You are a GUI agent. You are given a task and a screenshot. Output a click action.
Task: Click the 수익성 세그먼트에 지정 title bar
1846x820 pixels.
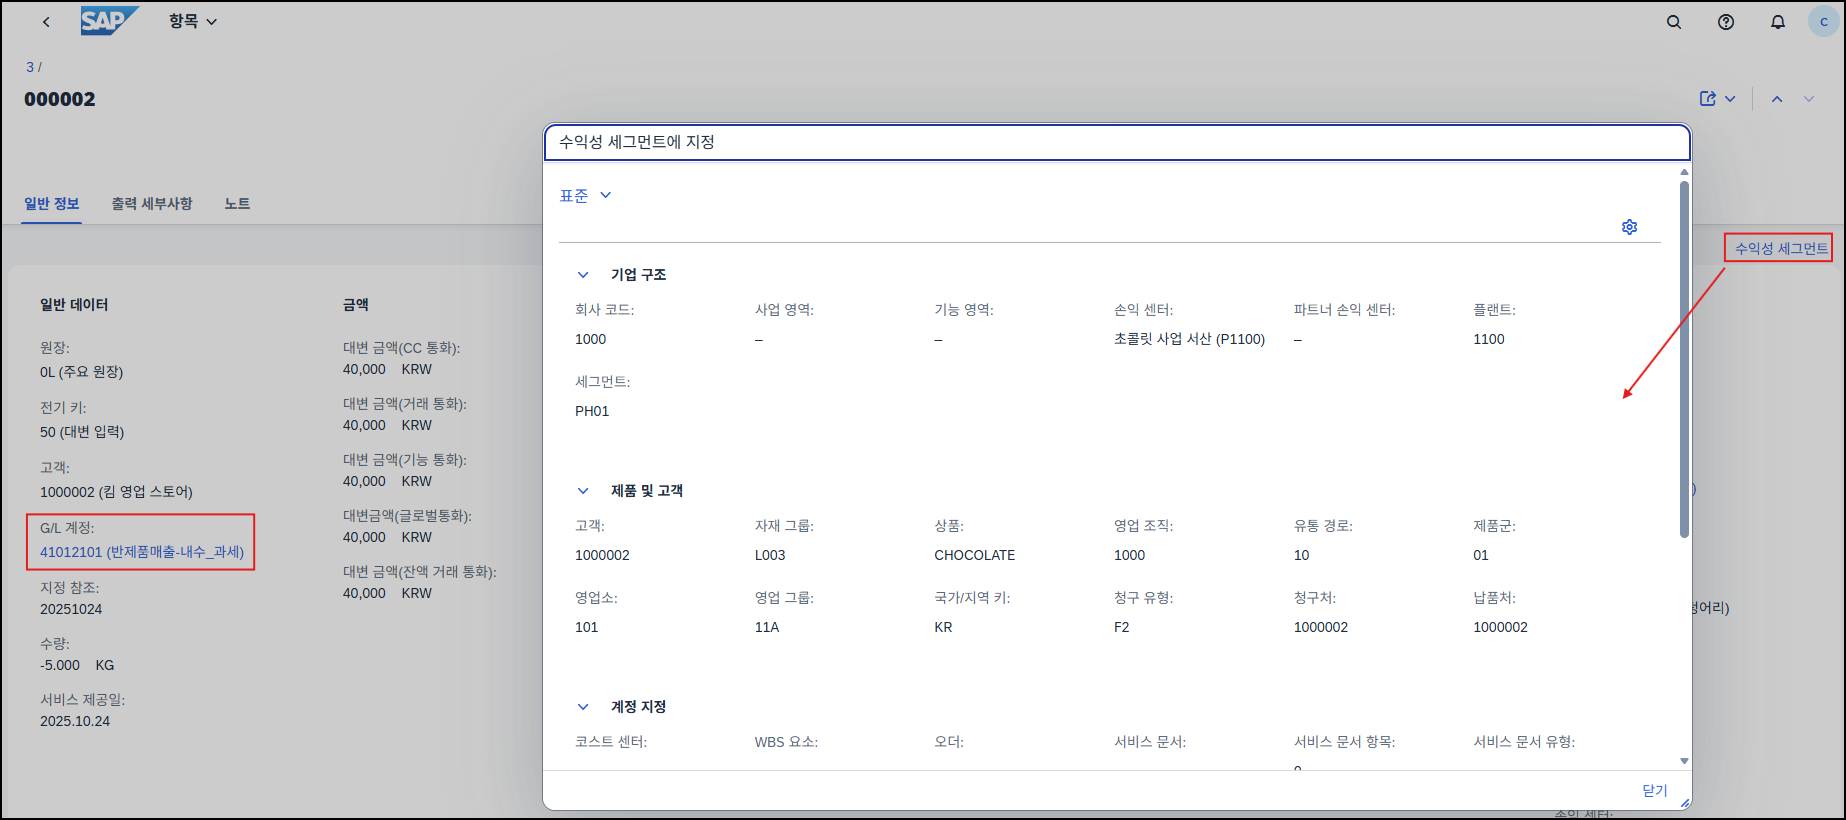click(x=1117, y=142)
